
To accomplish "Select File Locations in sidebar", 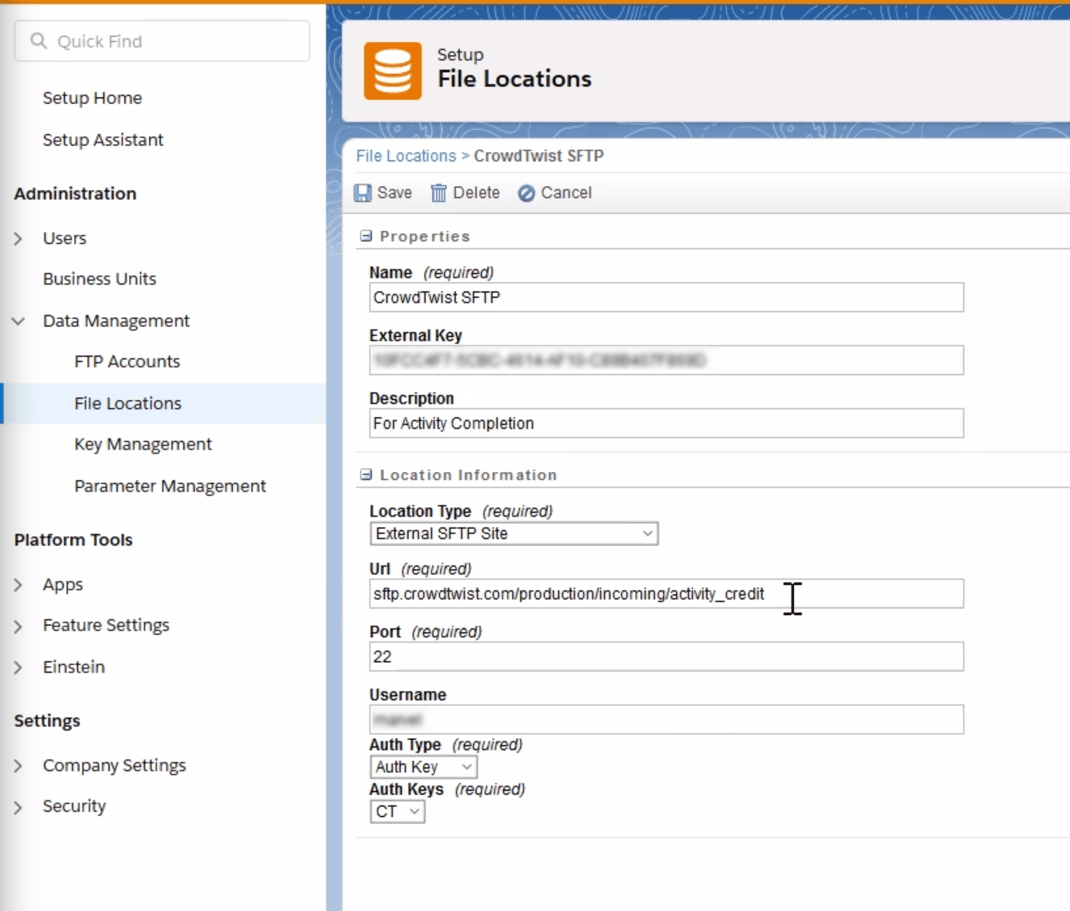I will tap(128, 403).
